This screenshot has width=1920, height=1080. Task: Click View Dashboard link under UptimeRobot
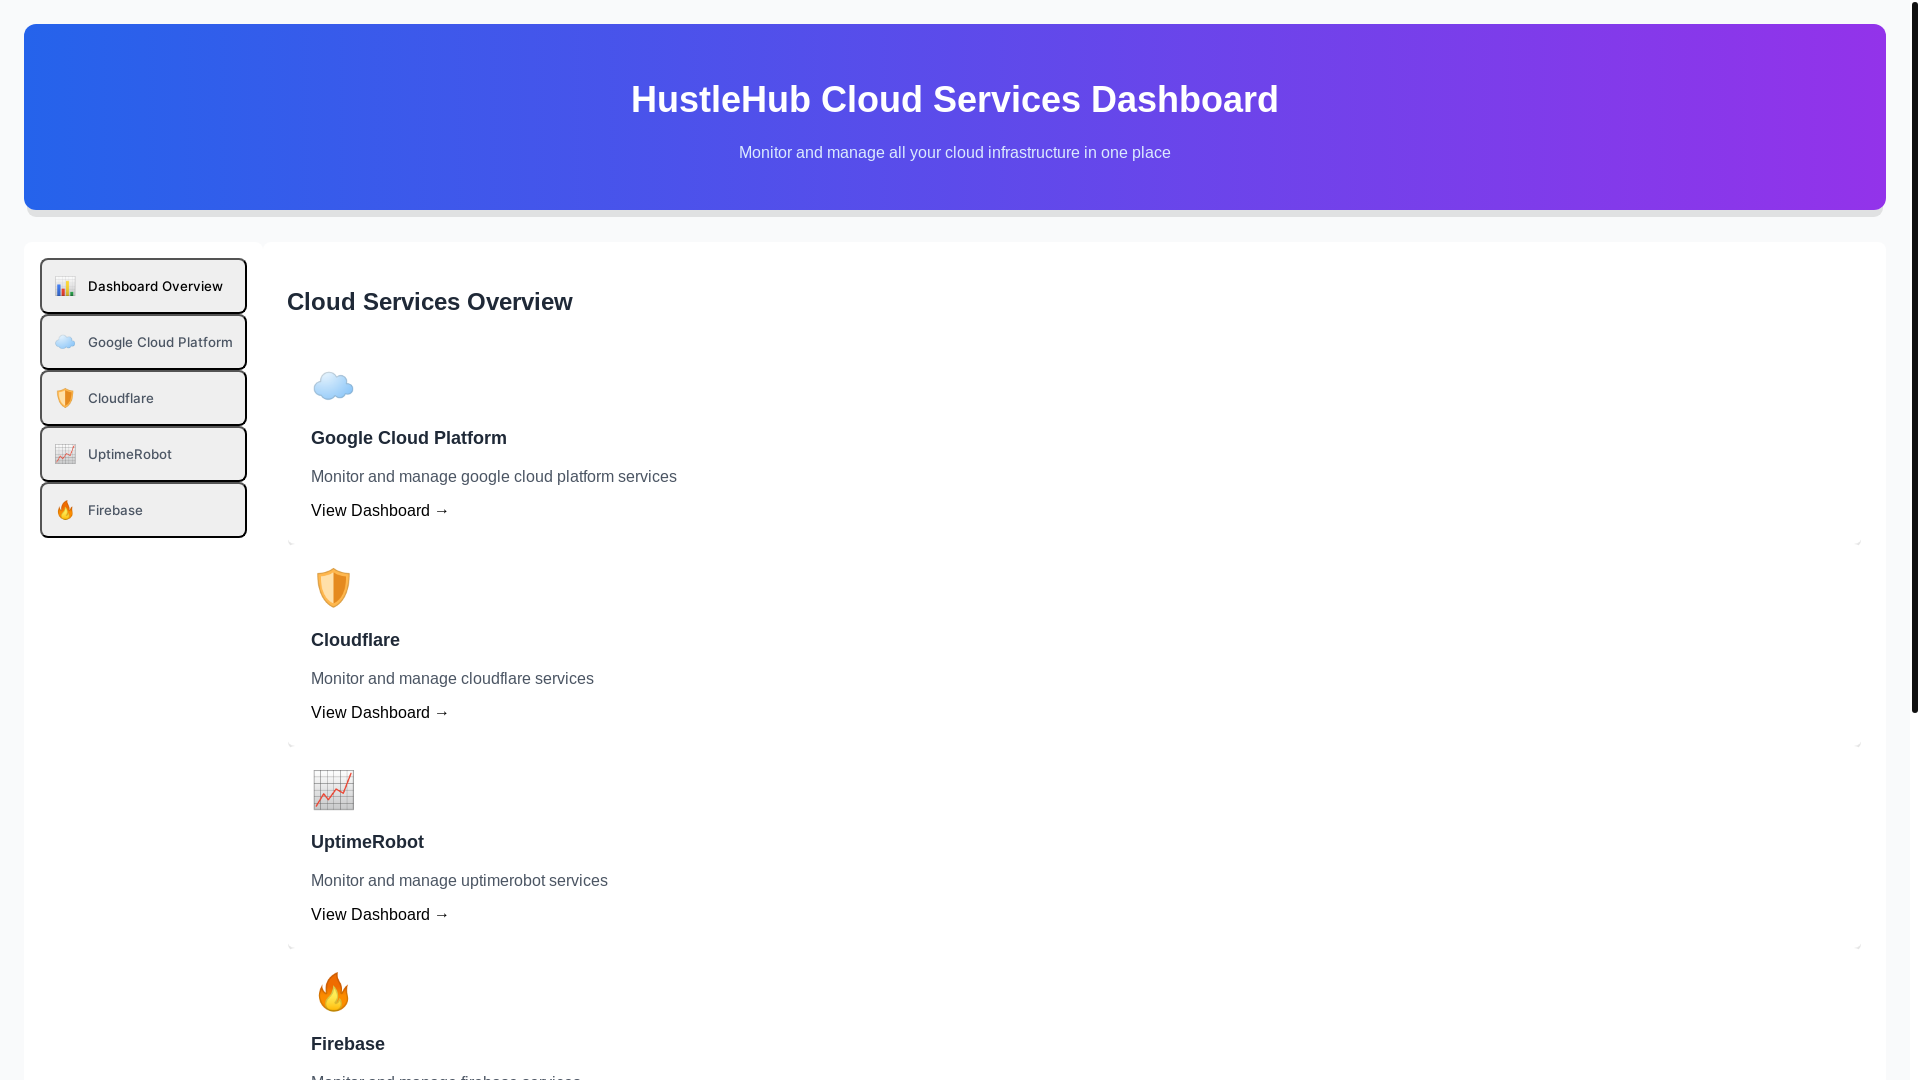[x=380, y=915]
